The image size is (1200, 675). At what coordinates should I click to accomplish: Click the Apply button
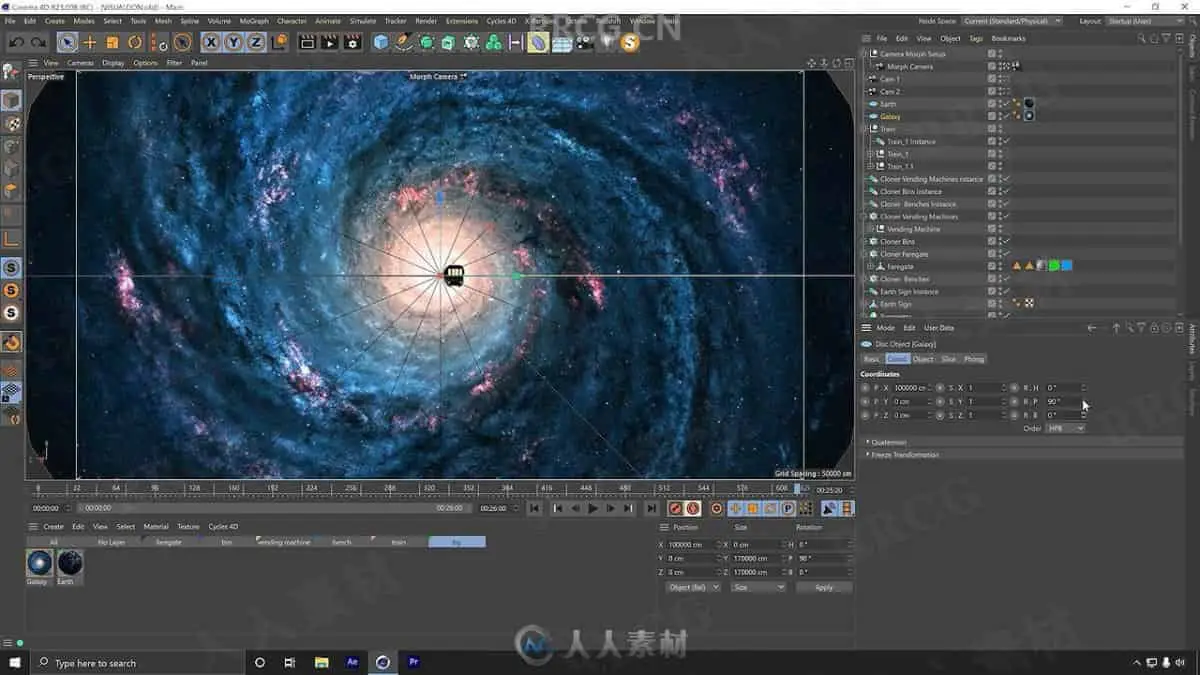[824, 587]
